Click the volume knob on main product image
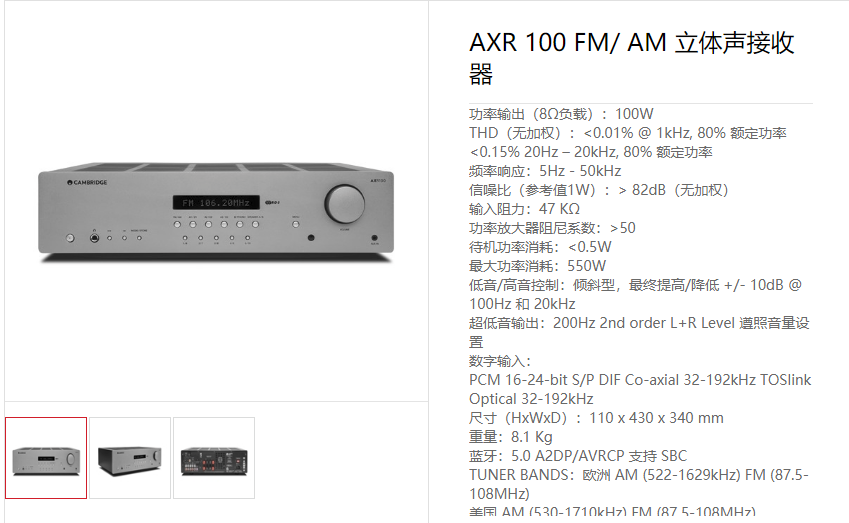 (344, 204)
